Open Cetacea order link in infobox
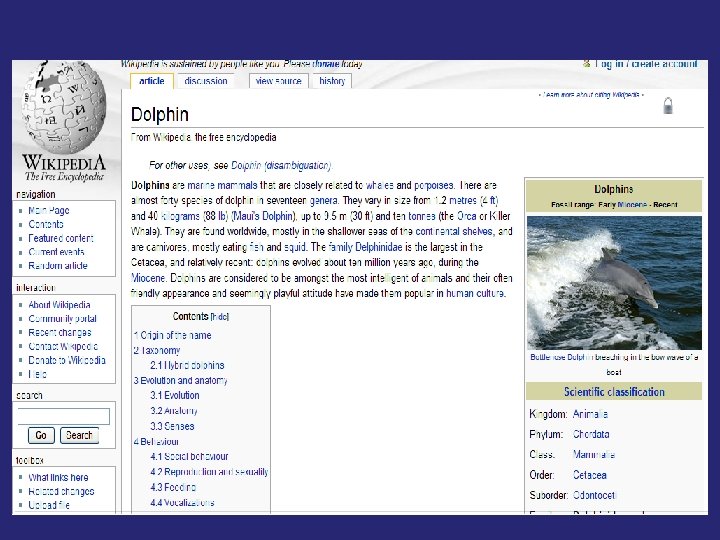720x540 pixels. [x=590, y=475]
